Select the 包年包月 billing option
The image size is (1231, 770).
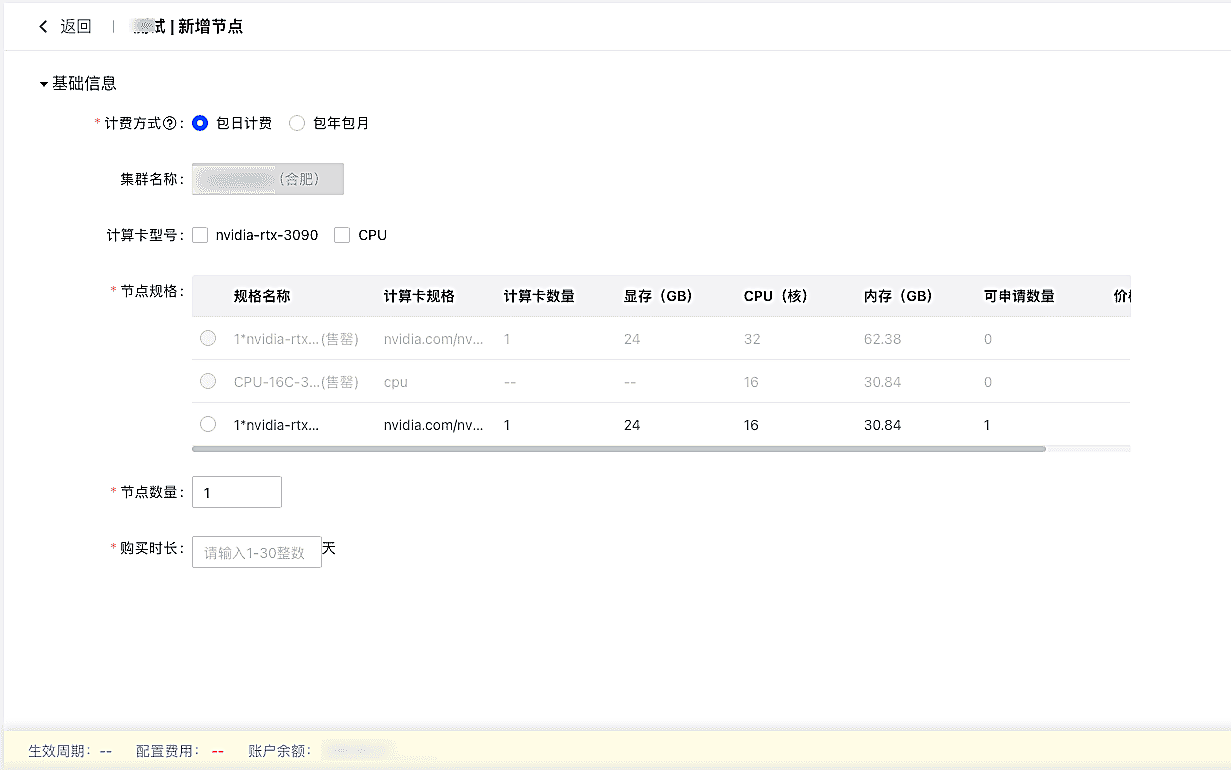pyautogui.click(x=297, y=124)
